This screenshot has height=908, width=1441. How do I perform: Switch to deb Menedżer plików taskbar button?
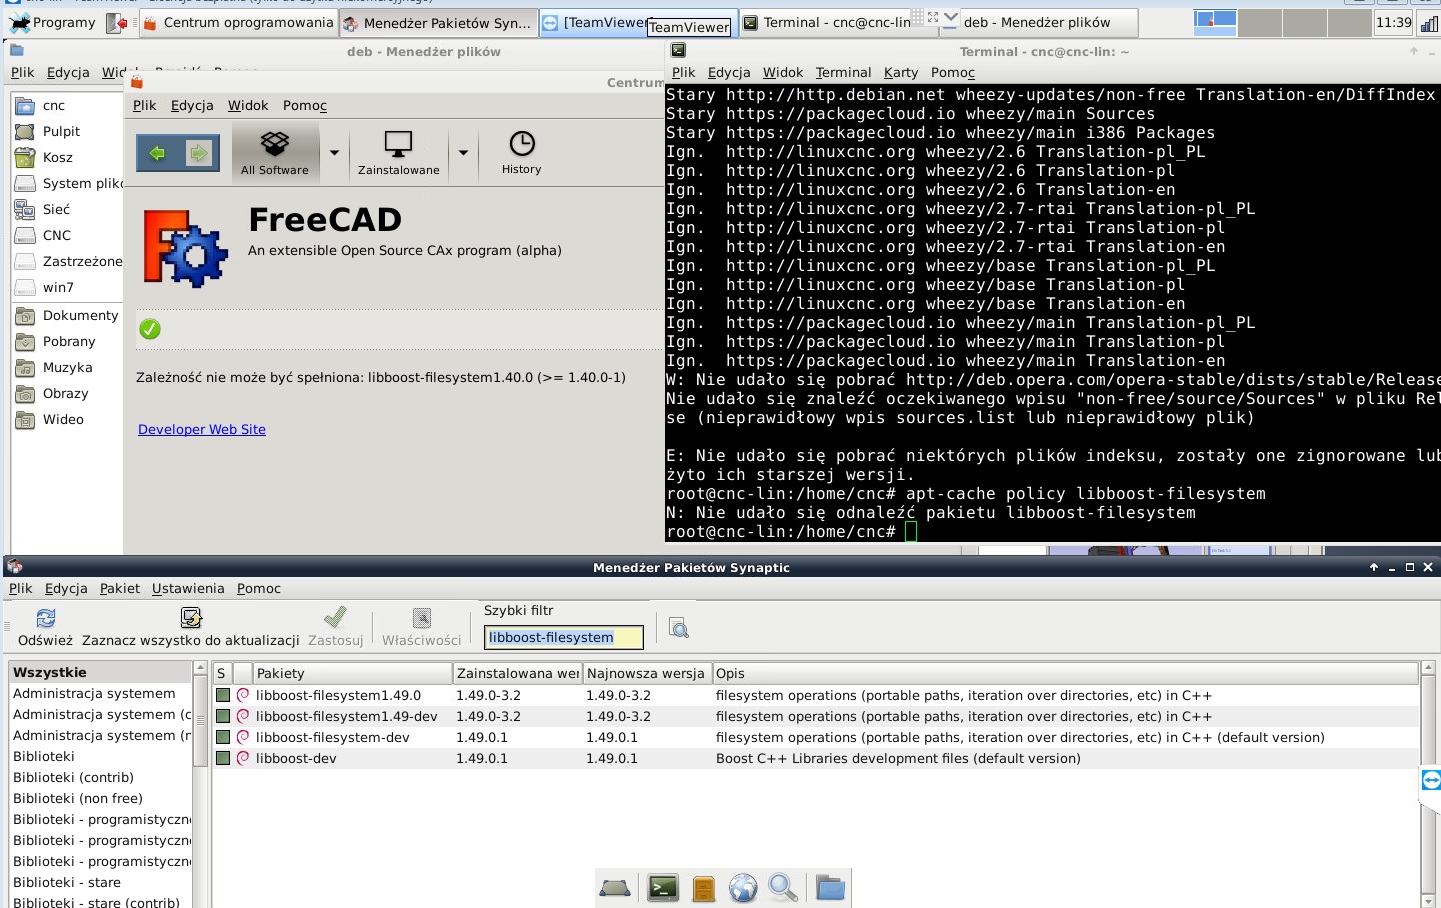(1037, 22)
